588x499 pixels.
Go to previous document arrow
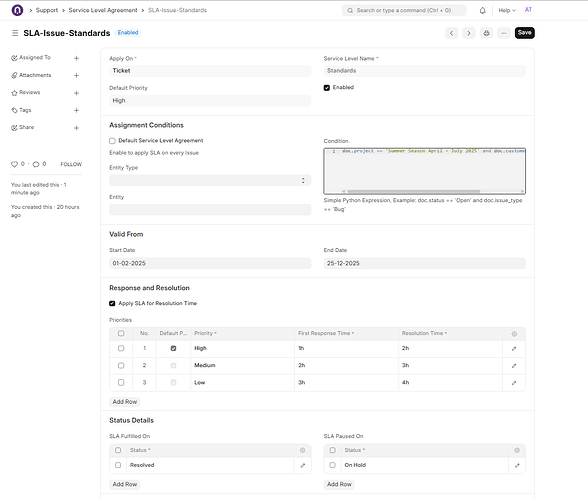click(x=452, y=33)
